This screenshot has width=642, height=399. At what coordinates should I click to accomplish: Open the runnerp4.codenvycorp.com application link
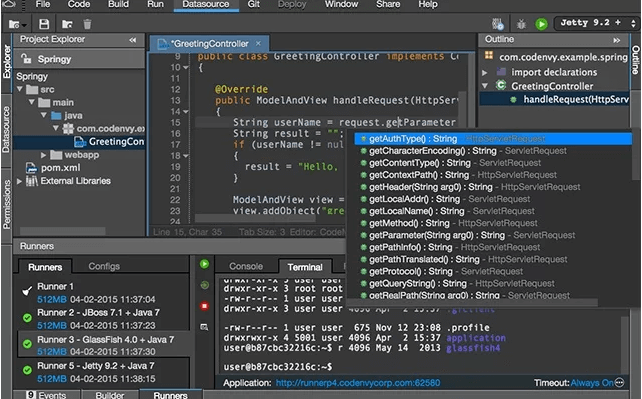(x=358, y=383)
